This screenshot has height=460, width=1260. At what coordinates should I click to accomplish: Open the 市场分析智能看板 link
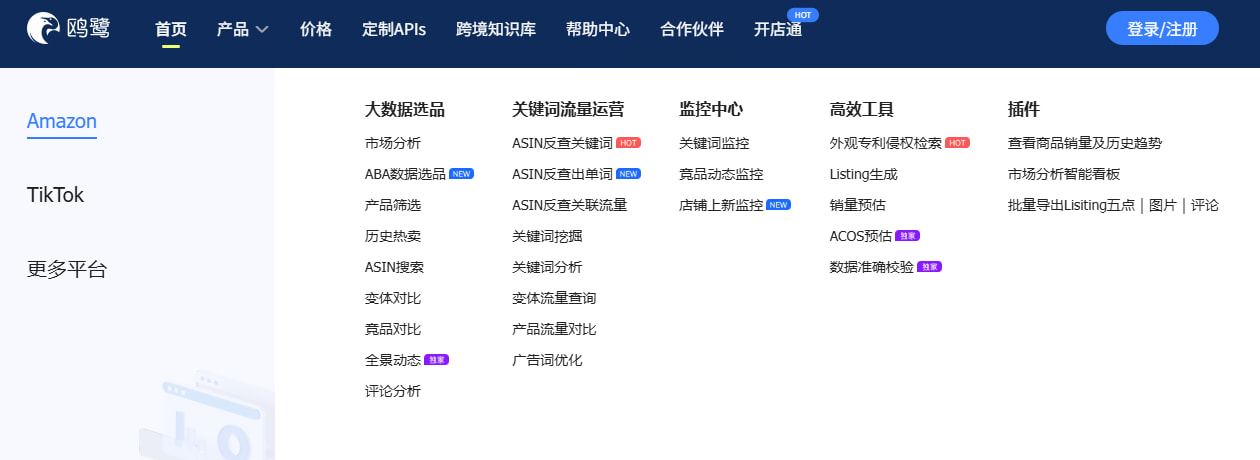[x=1064, y=174]
